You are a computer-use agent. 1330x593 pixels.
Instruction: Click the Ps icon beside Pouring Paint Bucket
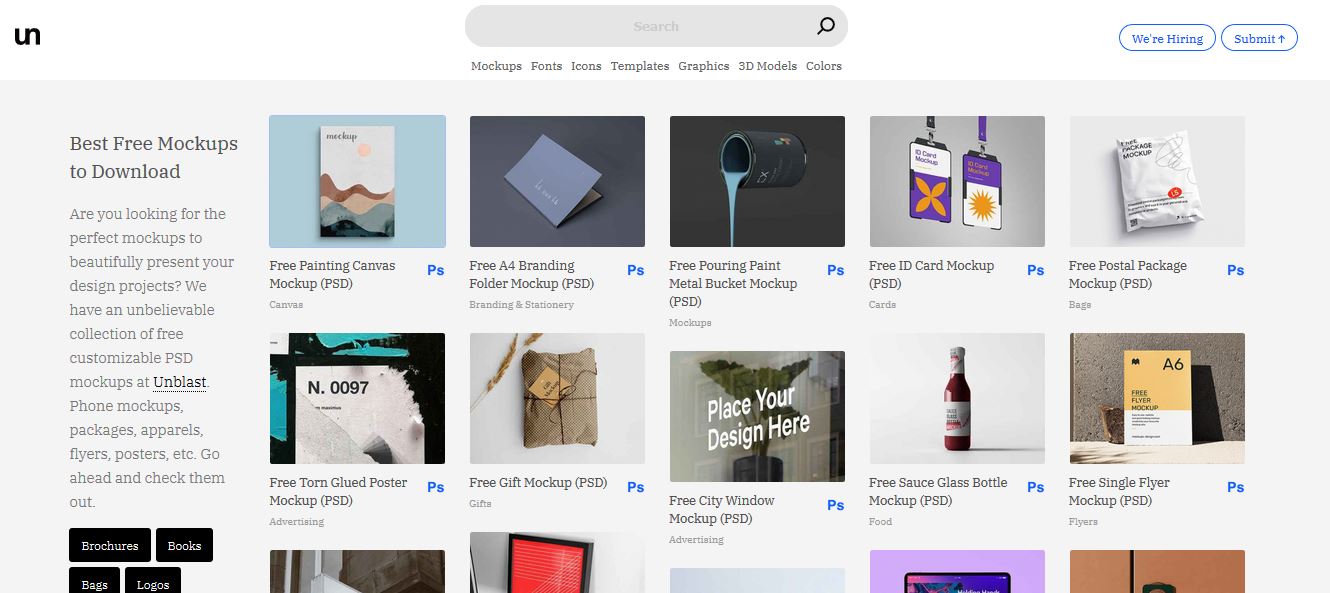point(836,270)
